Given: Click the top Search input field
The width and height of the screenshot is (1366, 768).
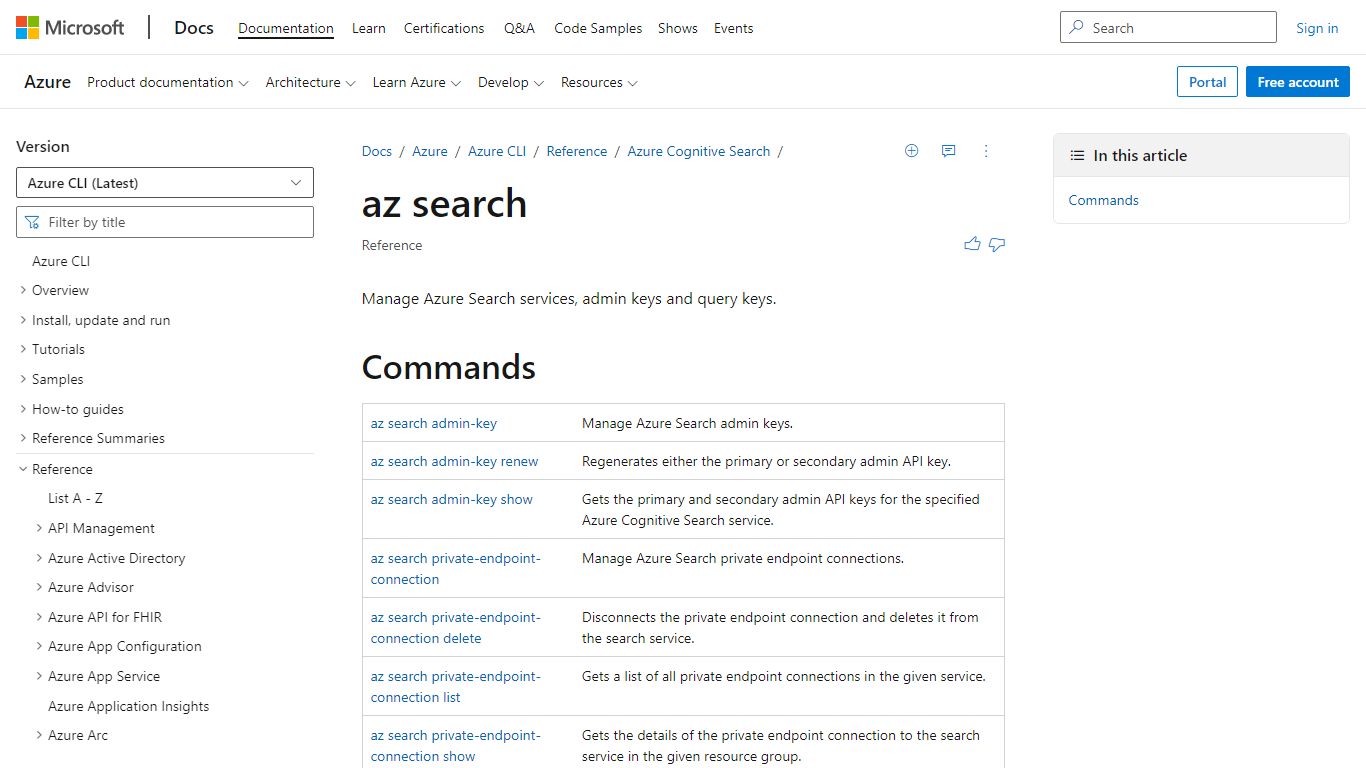Looking at the screenshot, I should pyautogui.click(x=1168, y=28).
